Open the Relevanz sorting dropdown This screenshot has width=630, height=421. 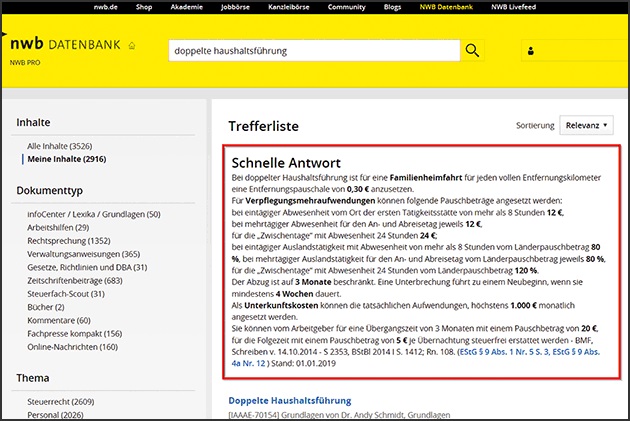[586, 125]
